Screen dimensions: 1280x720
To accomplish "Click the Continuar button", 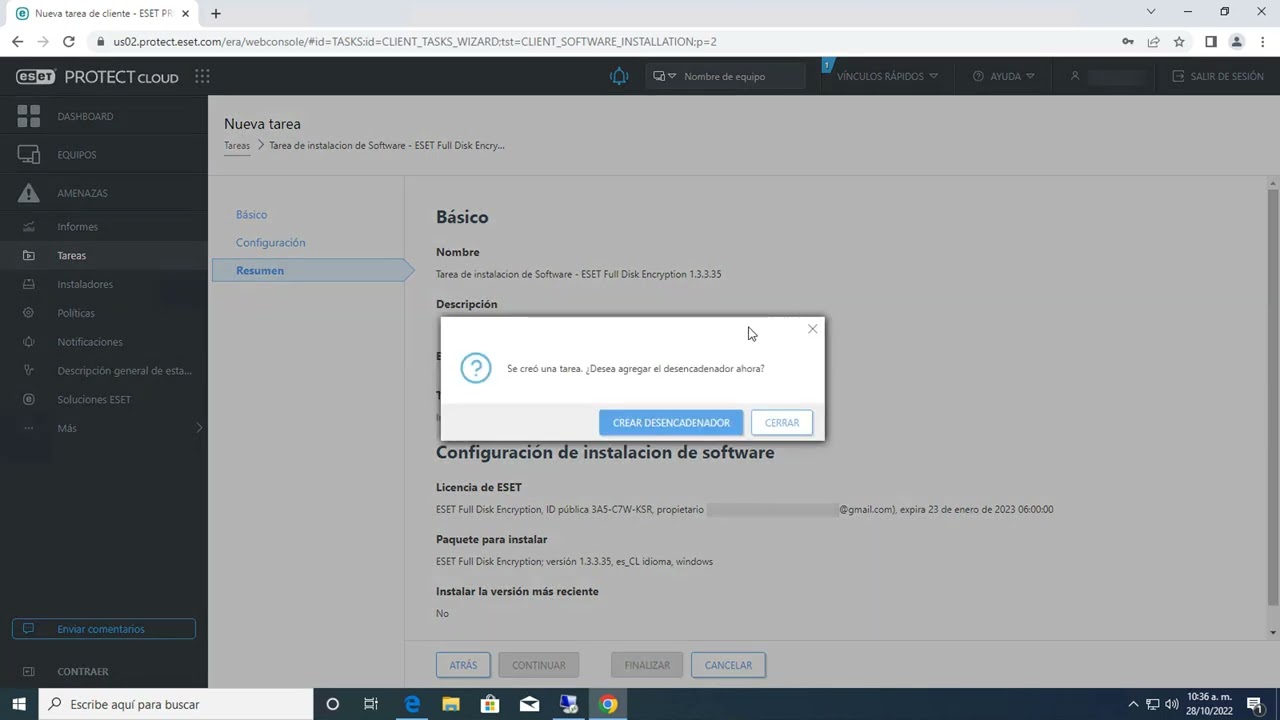I will point(539,665).
